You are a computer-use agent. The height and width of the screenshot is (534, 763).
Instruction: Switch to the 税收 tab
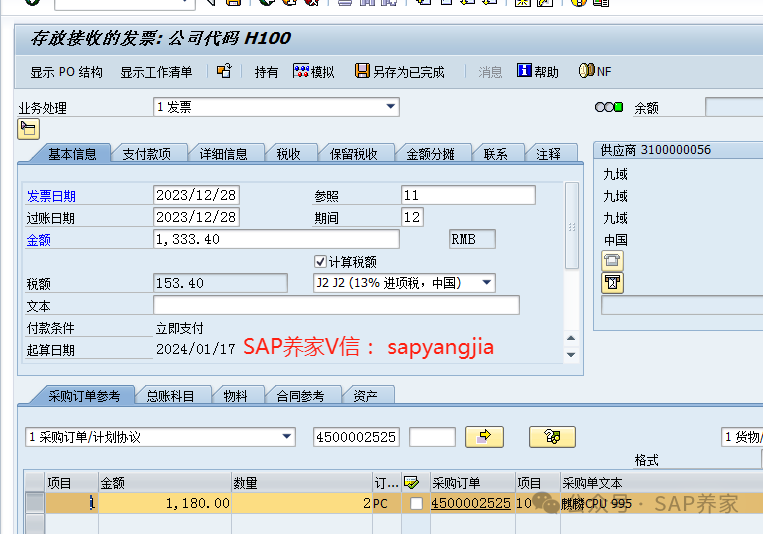point(289,154)
